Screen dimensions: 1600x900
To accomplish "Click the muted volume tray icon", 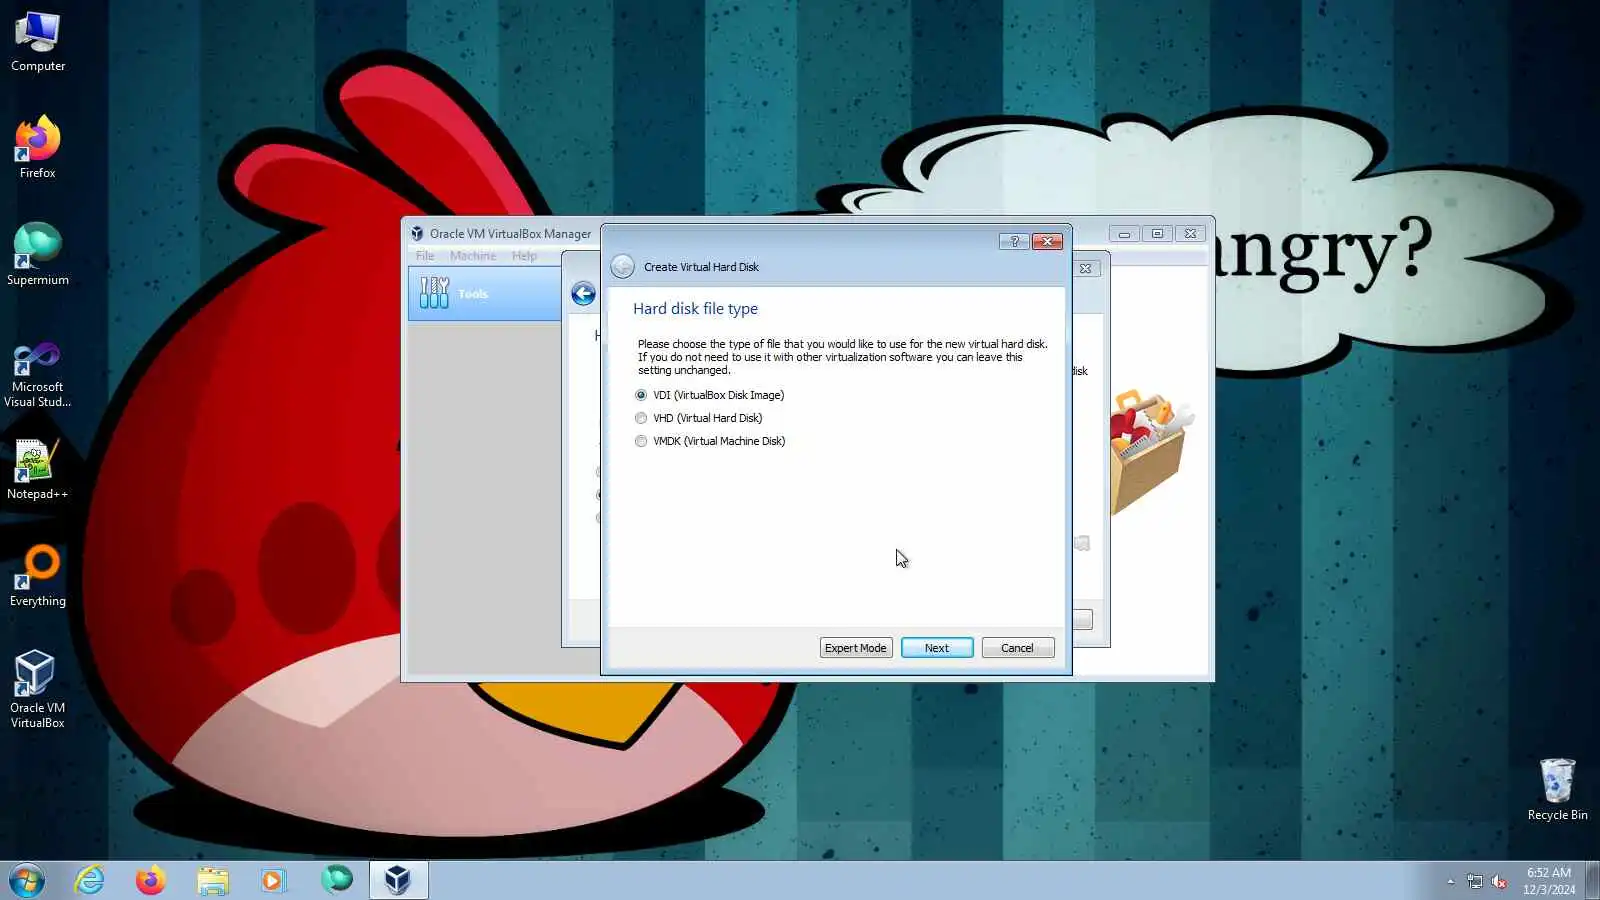I will click(x=1499, y=881).
